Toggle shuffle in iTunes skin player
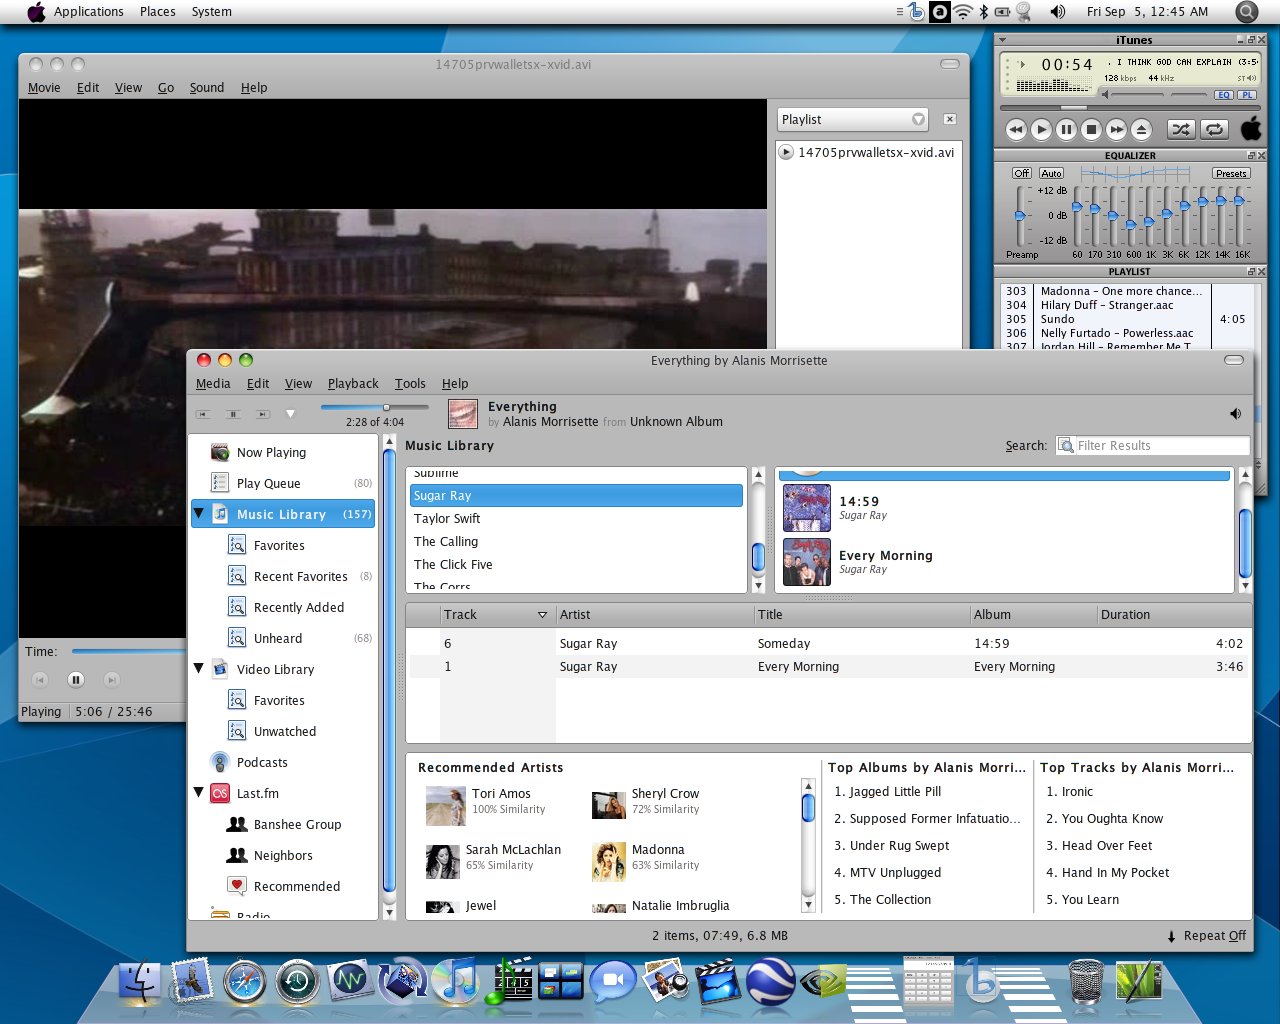Screen dimensions: 1280x1024 [1181, 129]
